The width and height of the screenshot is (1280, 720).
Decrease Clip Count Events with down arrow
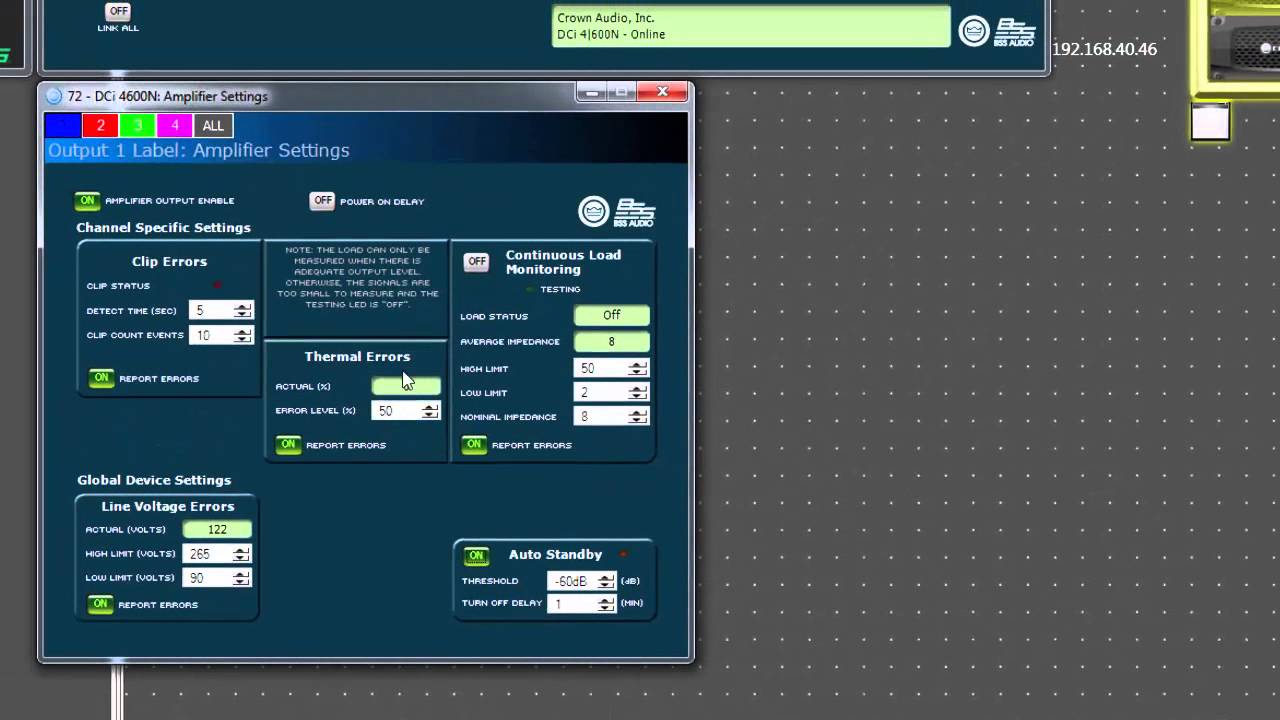243,339
